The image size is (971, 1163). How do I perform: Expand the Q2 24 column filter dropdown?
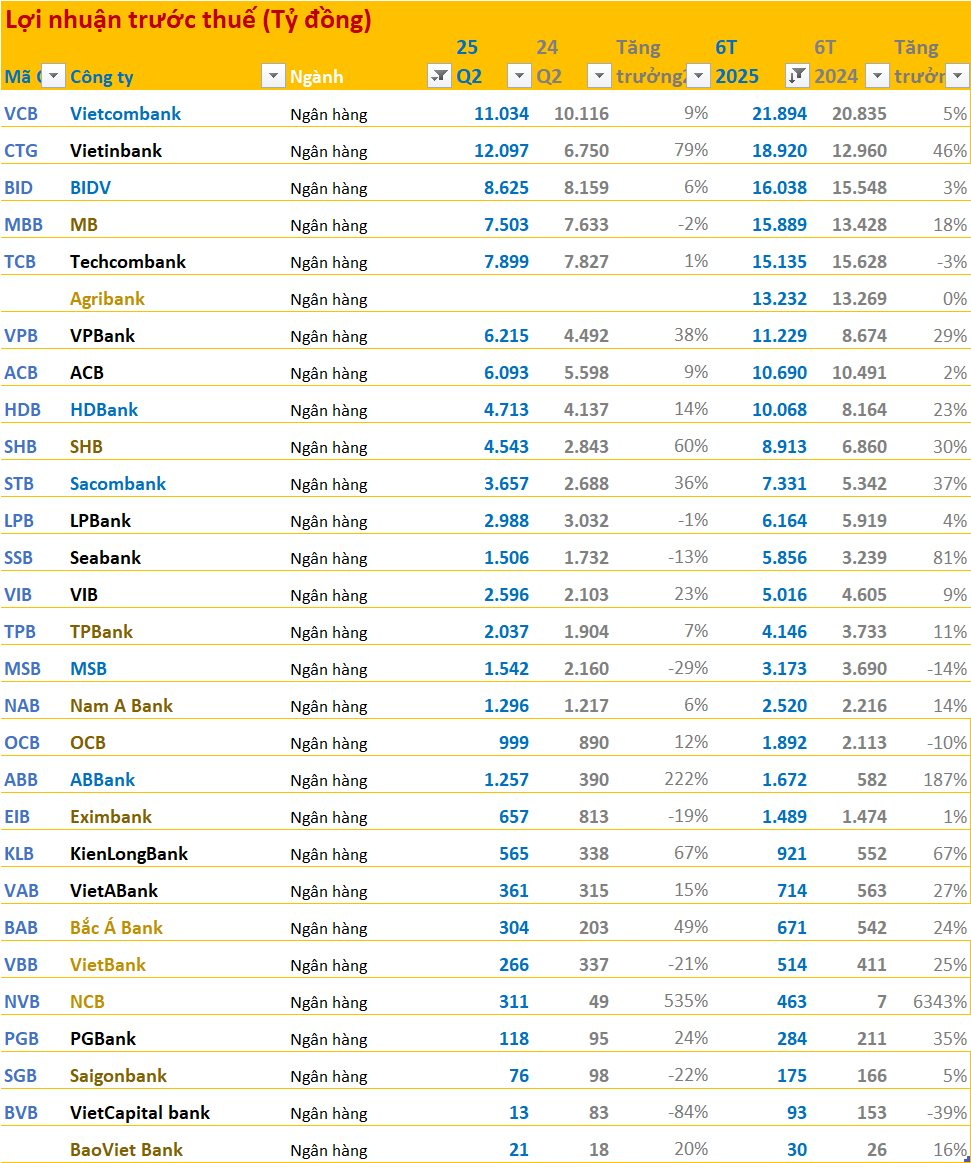(x=599, y=76)
